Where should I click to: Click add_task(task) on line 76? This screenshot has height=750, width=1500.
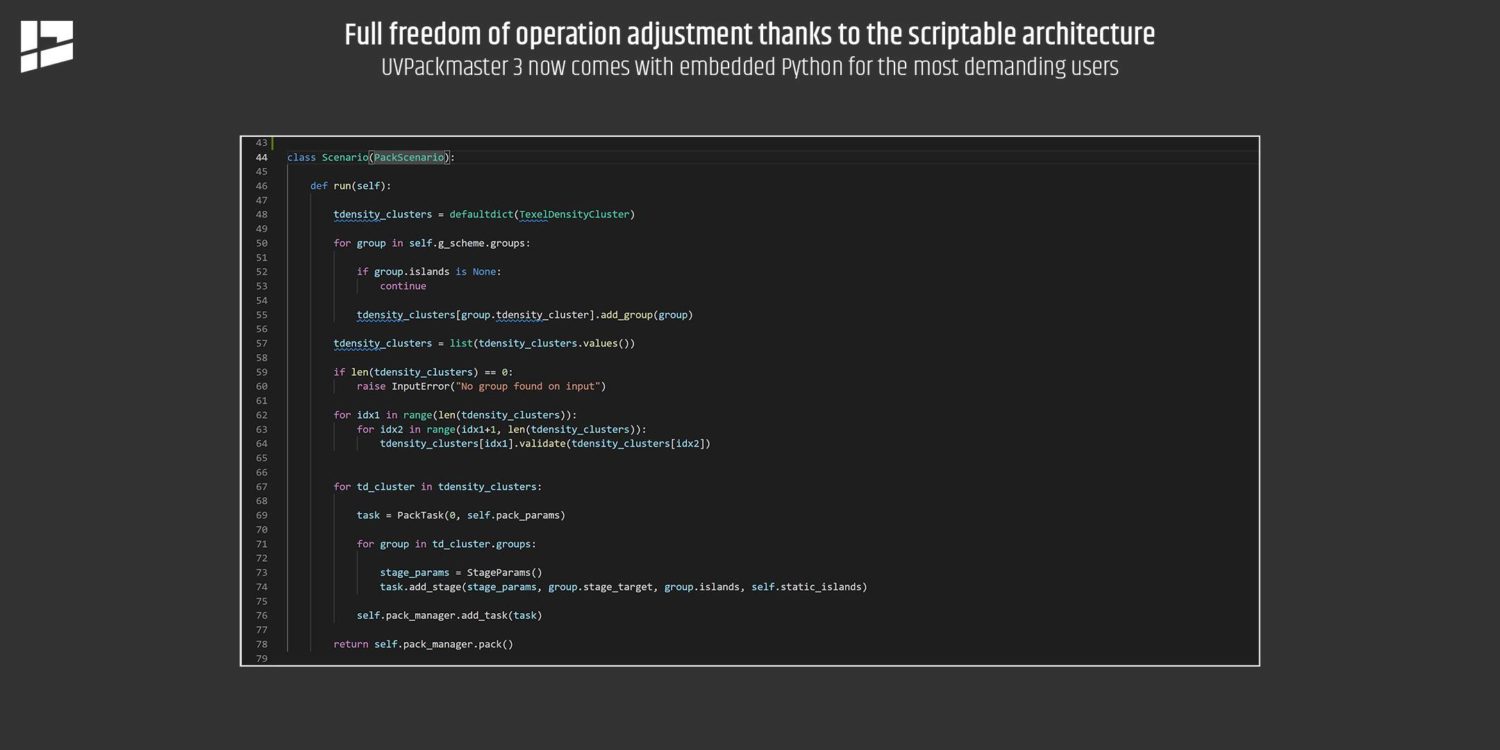[502, 615]
